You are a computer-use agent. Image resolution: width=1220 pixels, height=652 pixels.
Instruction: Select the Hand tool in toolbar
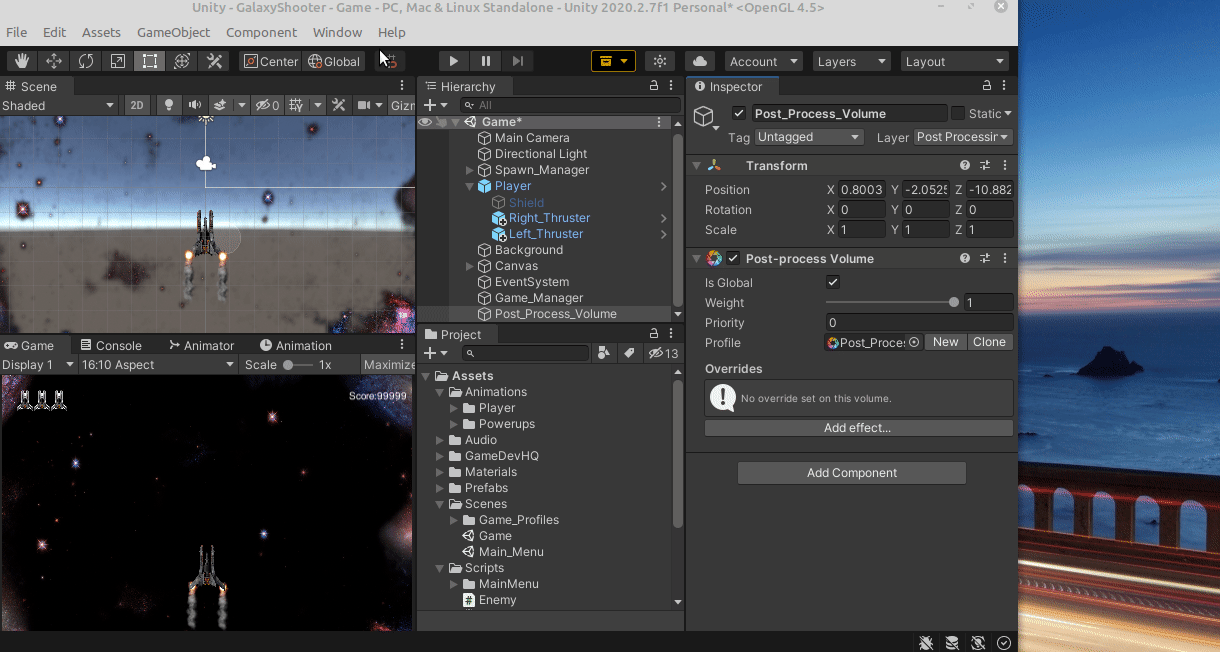point(21,61)
